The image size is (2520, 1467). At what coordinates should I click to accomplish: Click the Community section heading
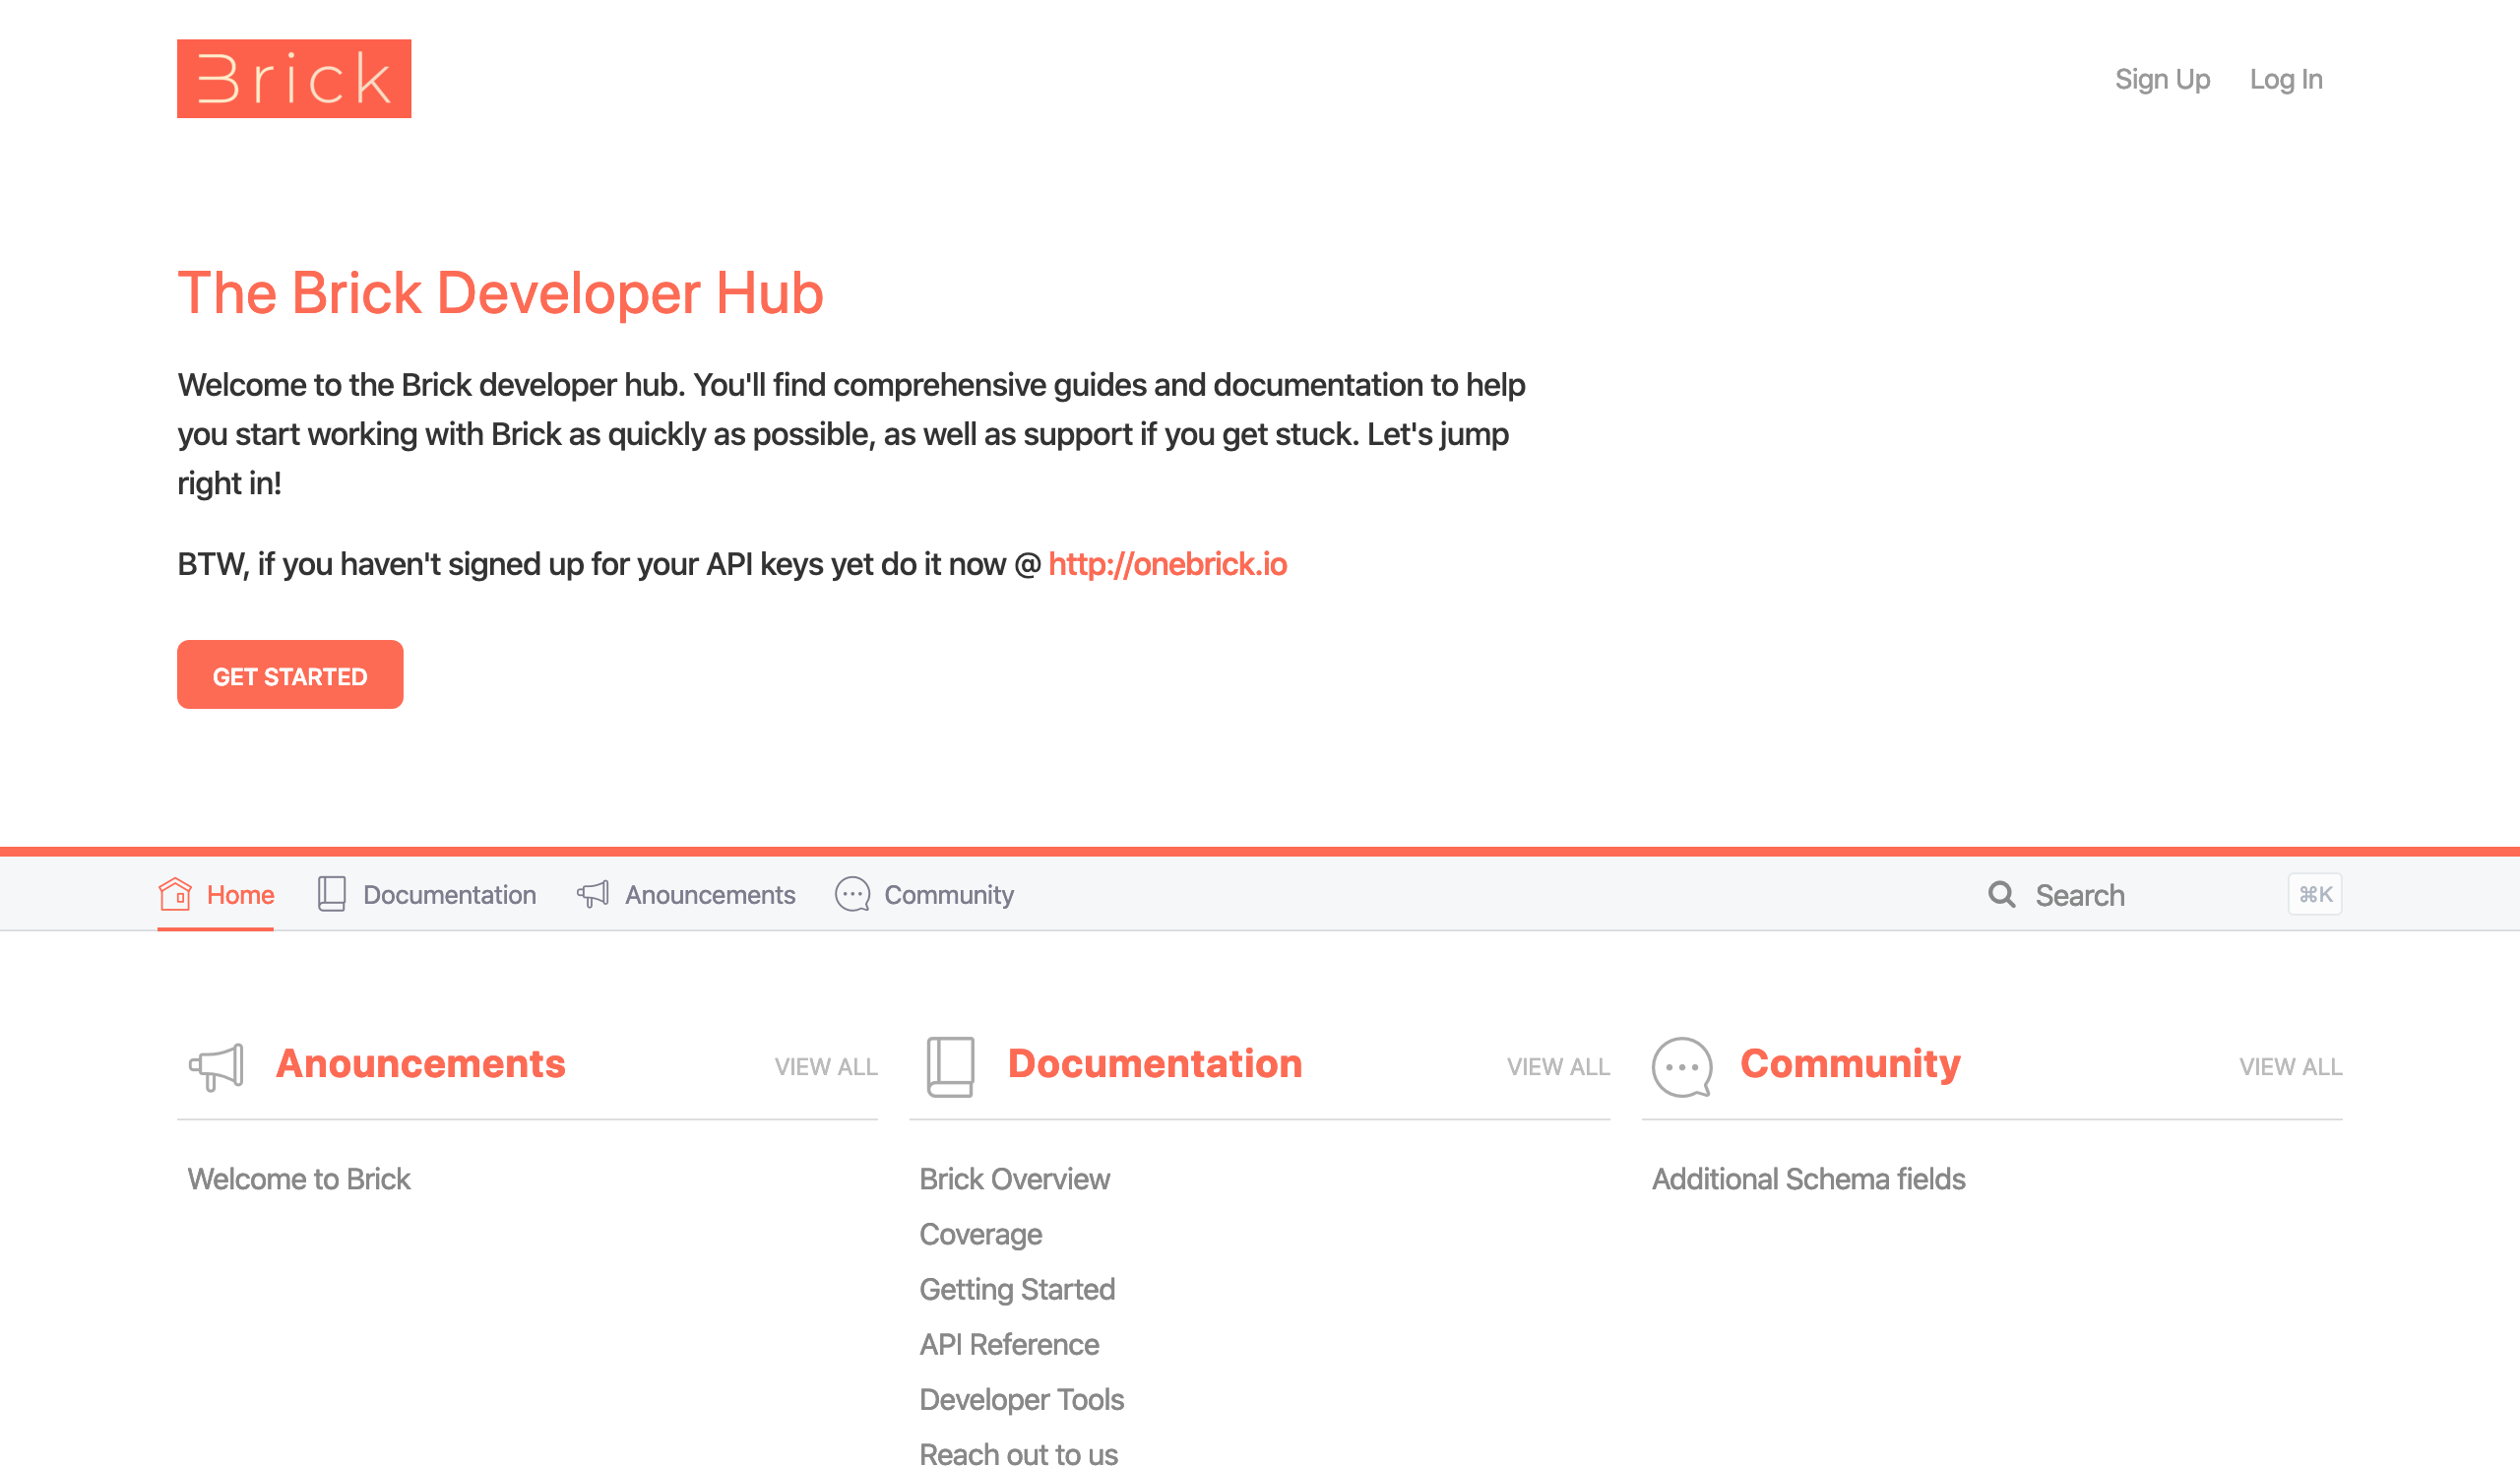pos(1850,1064)
